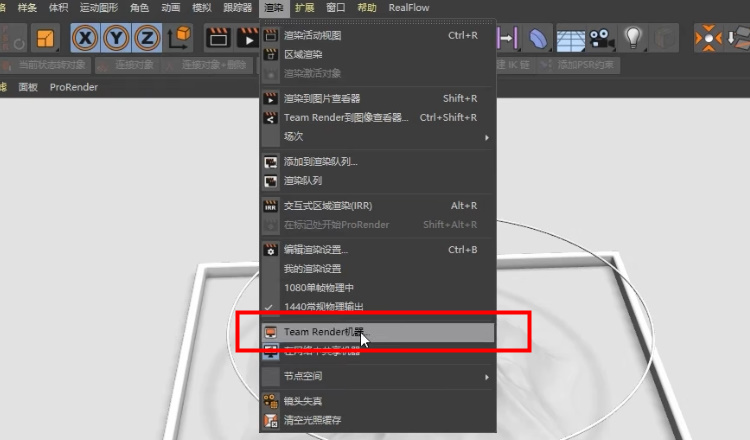Select checked 1440常规物理输出 preset
Image resolution: width=750 pixels, height=440 pixels.
click(x=378, y=307)
